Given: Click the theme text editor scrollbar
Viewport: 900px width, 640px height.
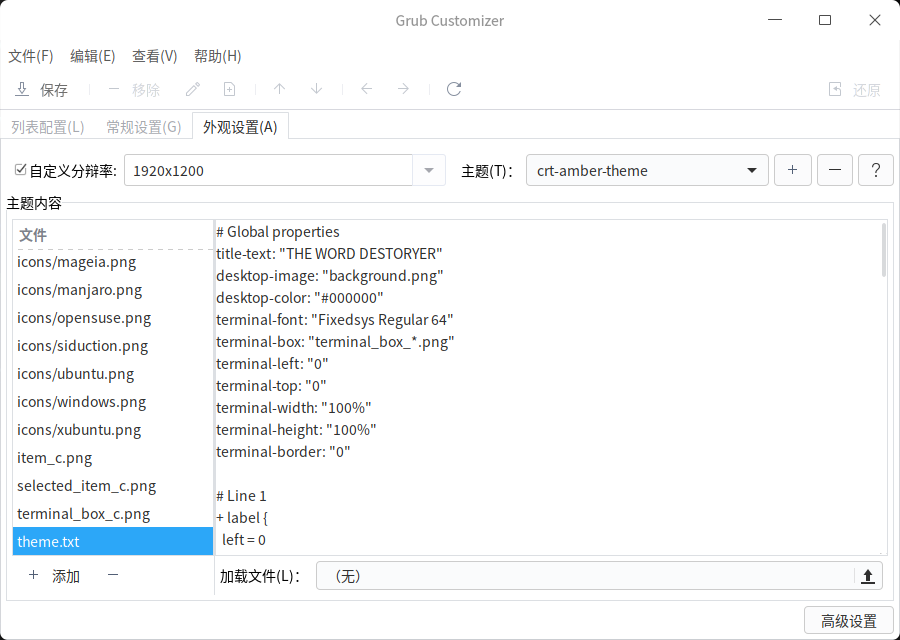Looking at the screenshot, I should pos(883,251).
